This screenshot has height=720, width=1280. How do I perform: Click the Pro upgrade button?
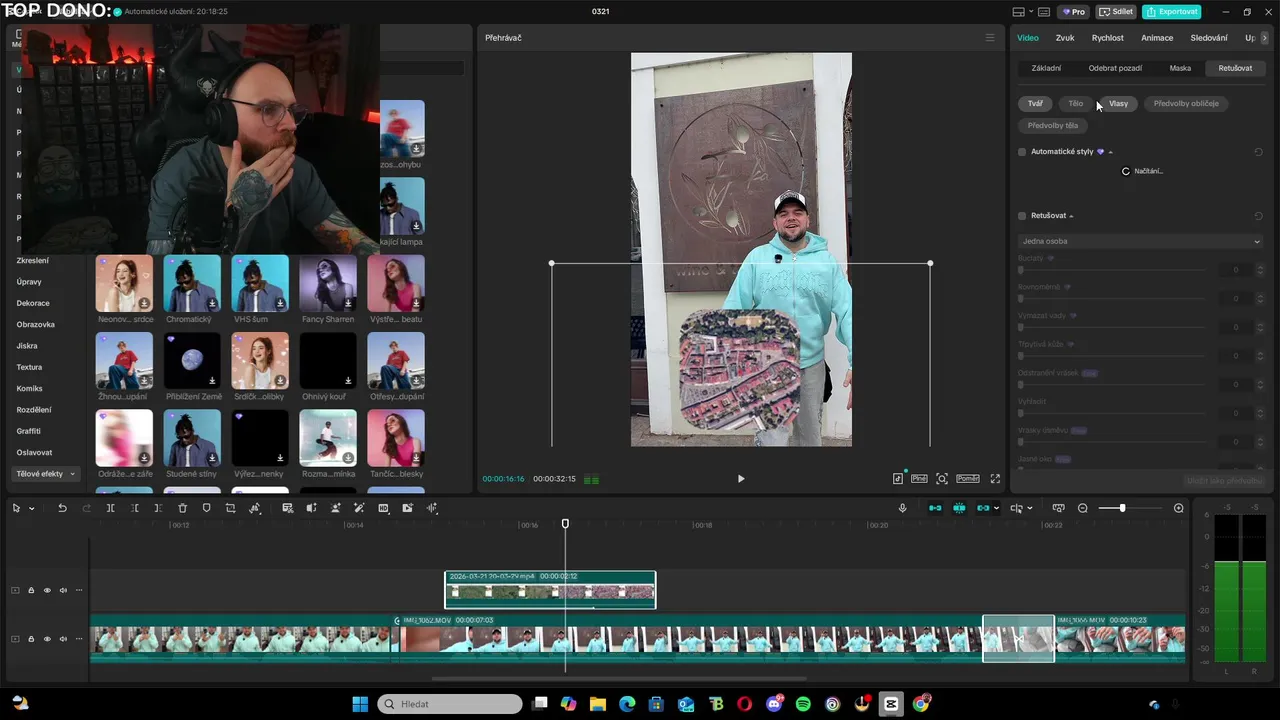1075,12
